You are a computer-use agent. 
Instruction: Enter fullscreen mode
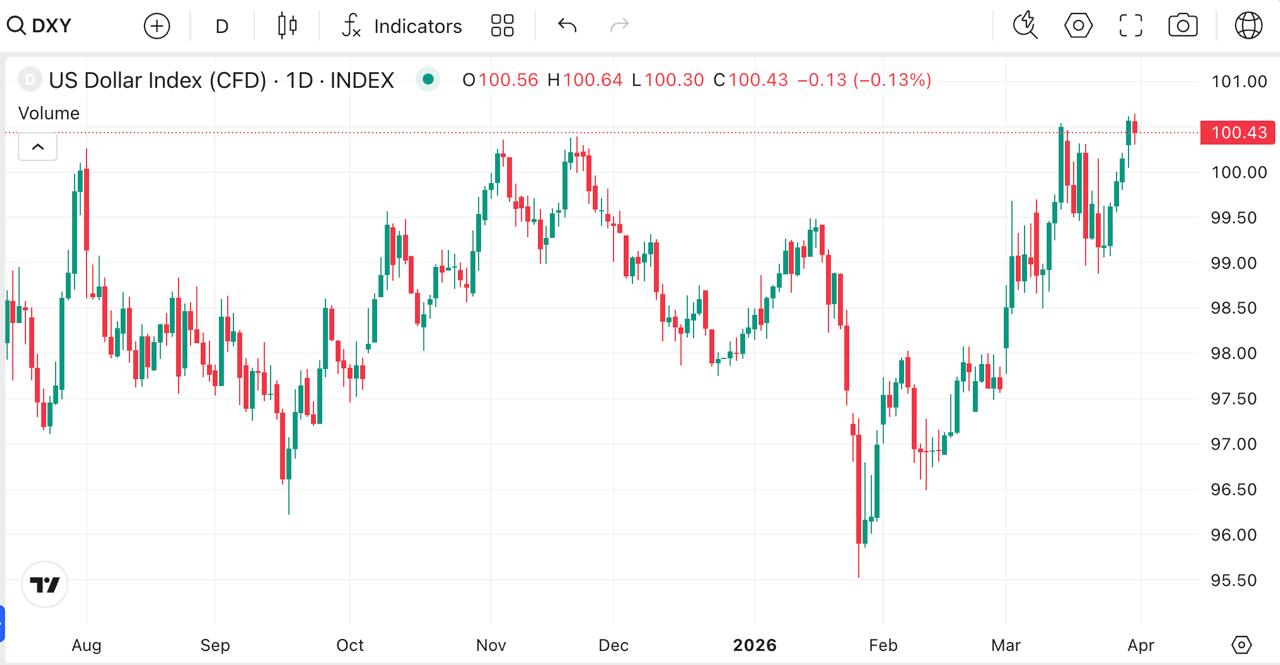(x=1130, y=26)
